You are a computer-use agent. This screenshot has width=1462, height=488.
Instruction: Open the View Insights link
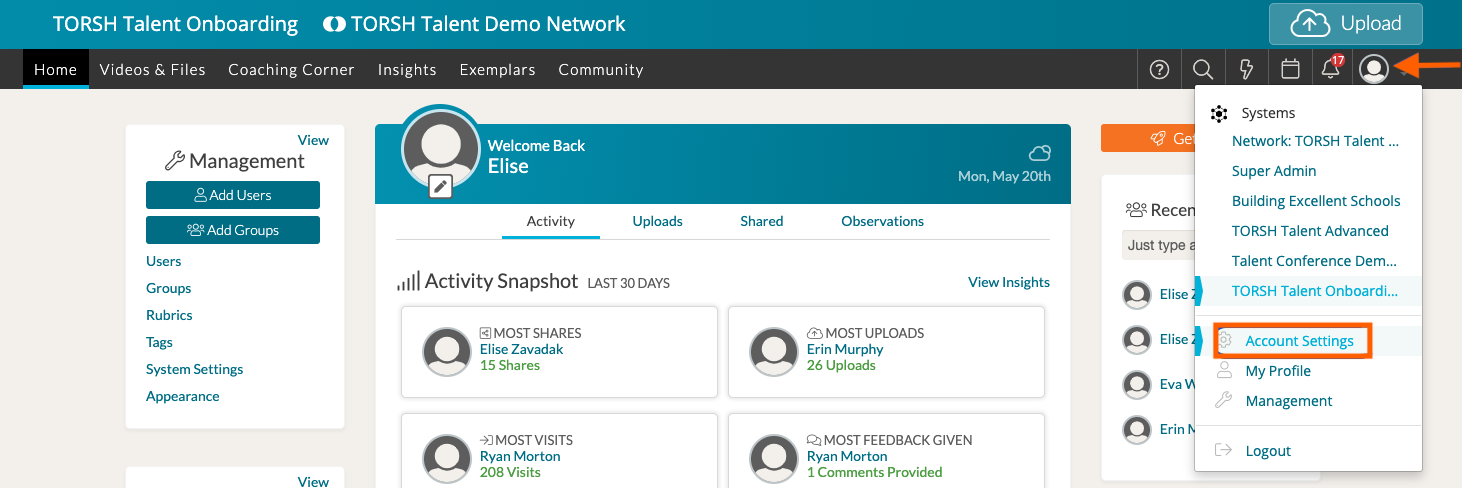coord(1008,282)
